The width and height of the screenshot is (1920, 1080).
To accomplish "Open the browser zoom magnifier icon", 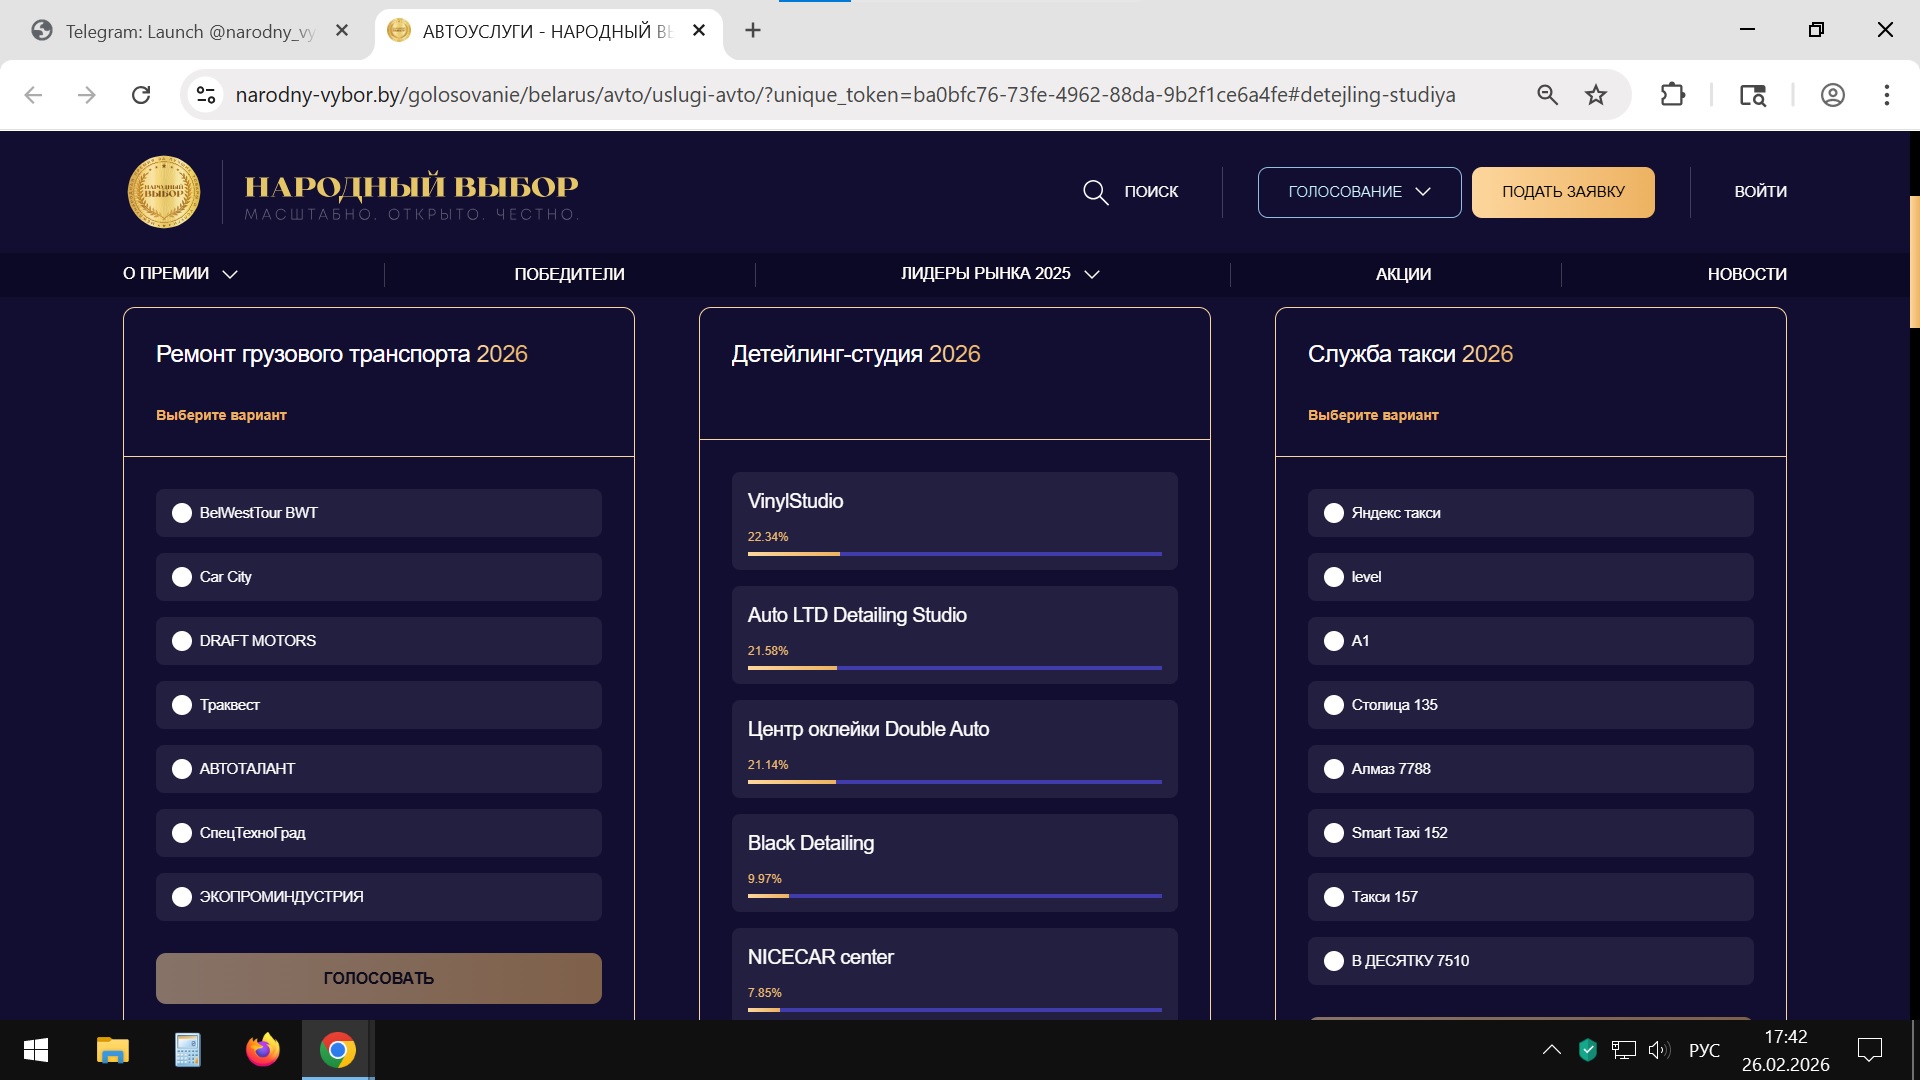I will coord(1547,95).
